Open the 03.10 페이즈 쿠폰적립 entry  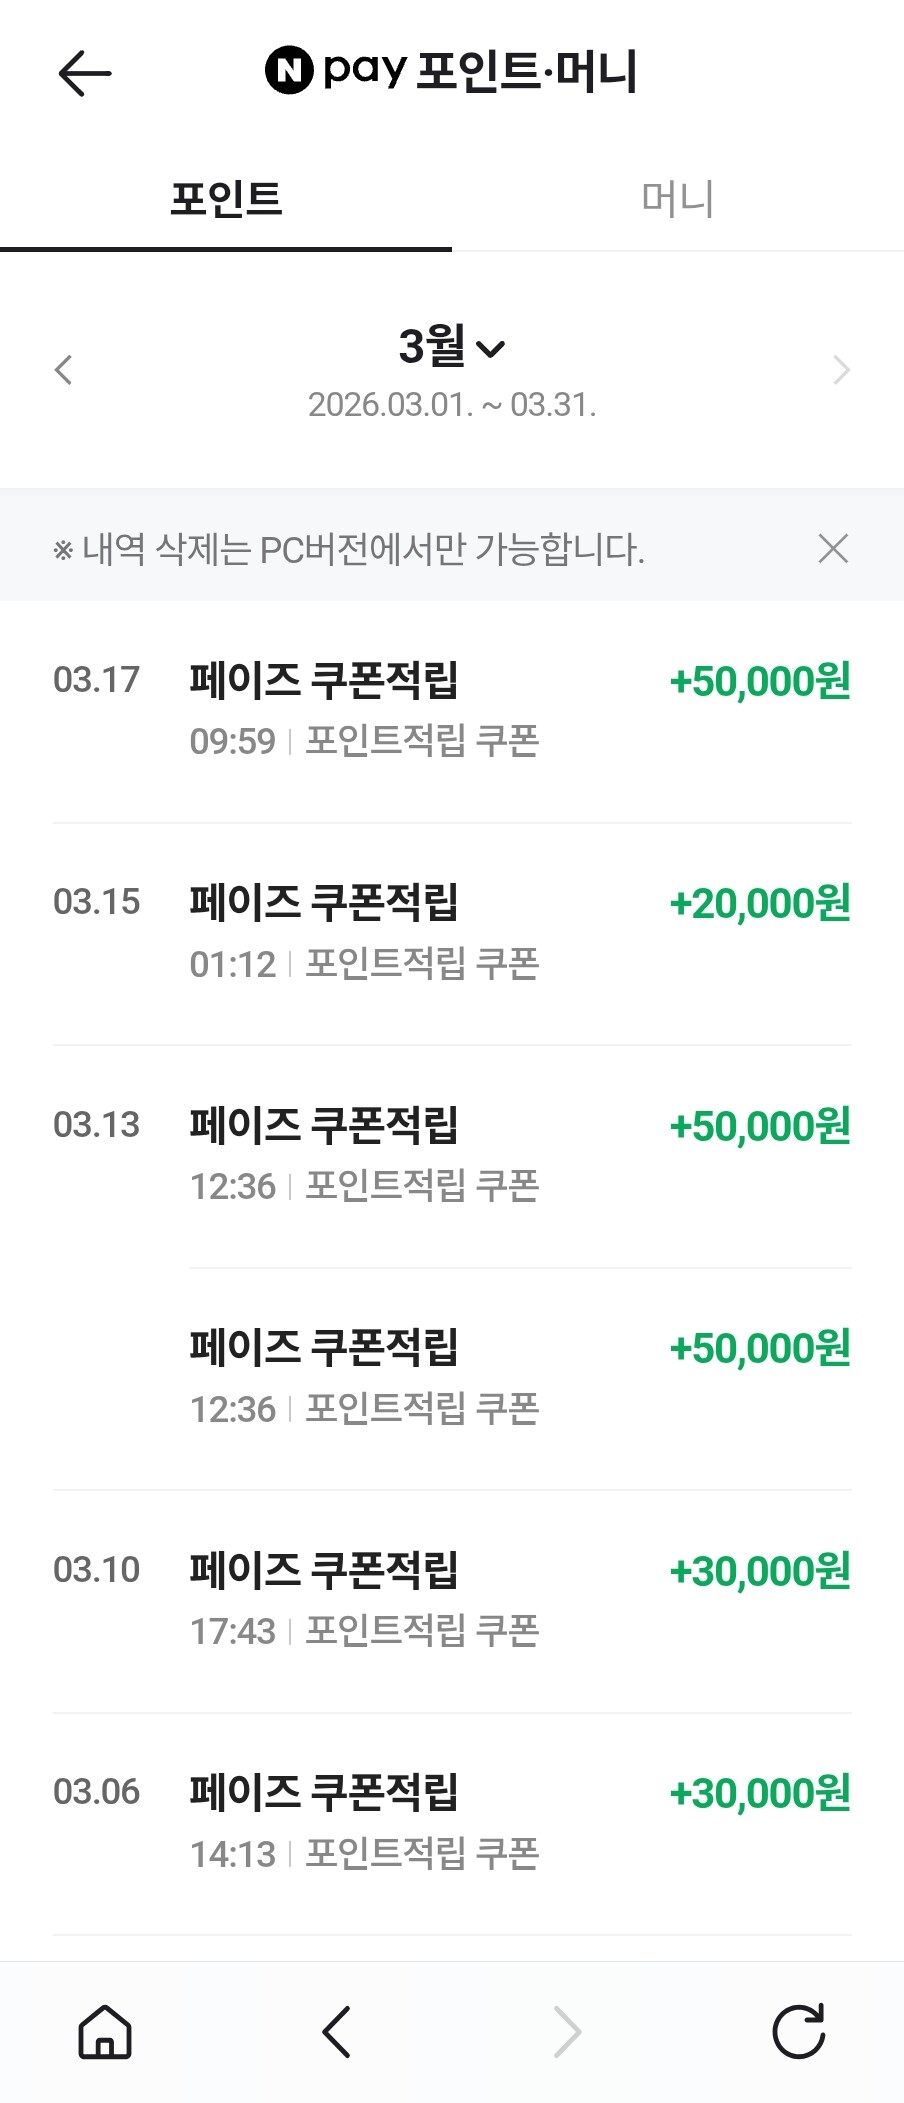[x=324, y=1570]
